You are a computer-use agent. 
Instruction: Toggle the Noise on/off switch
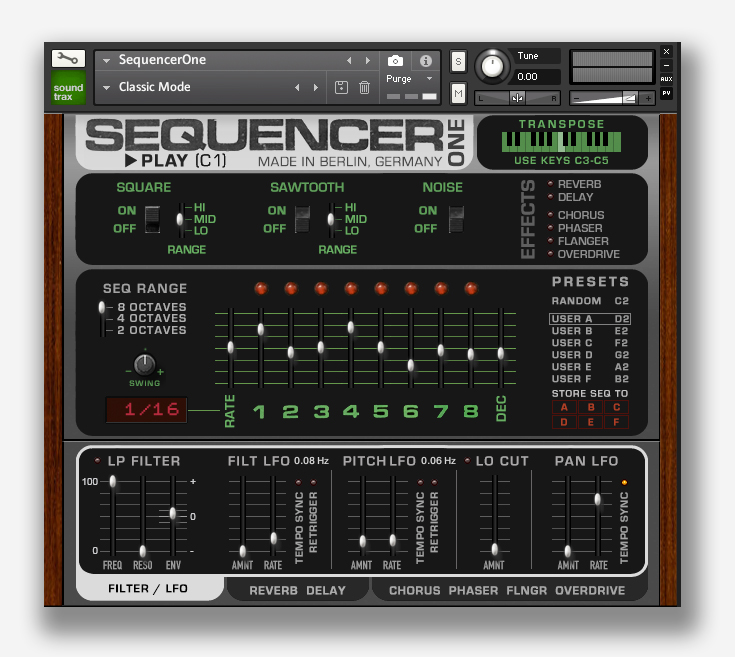456,219
